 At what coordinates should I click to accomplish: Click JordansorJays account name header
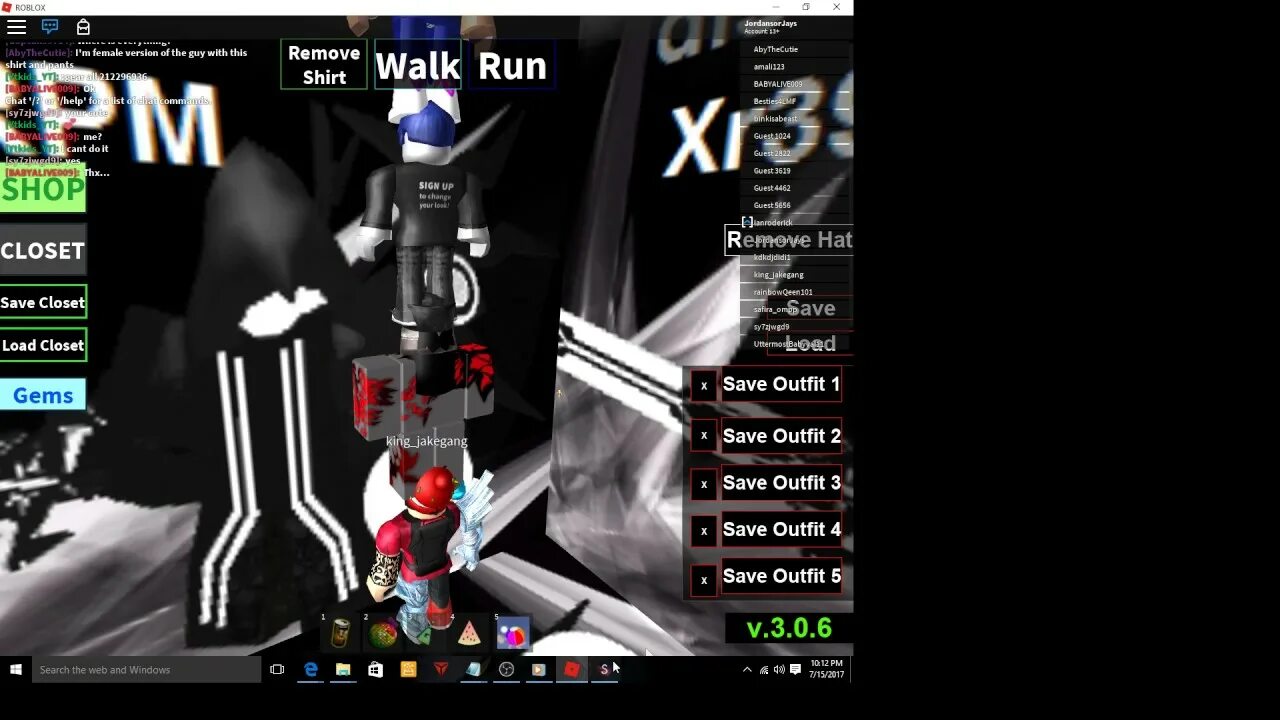[771, 23]
